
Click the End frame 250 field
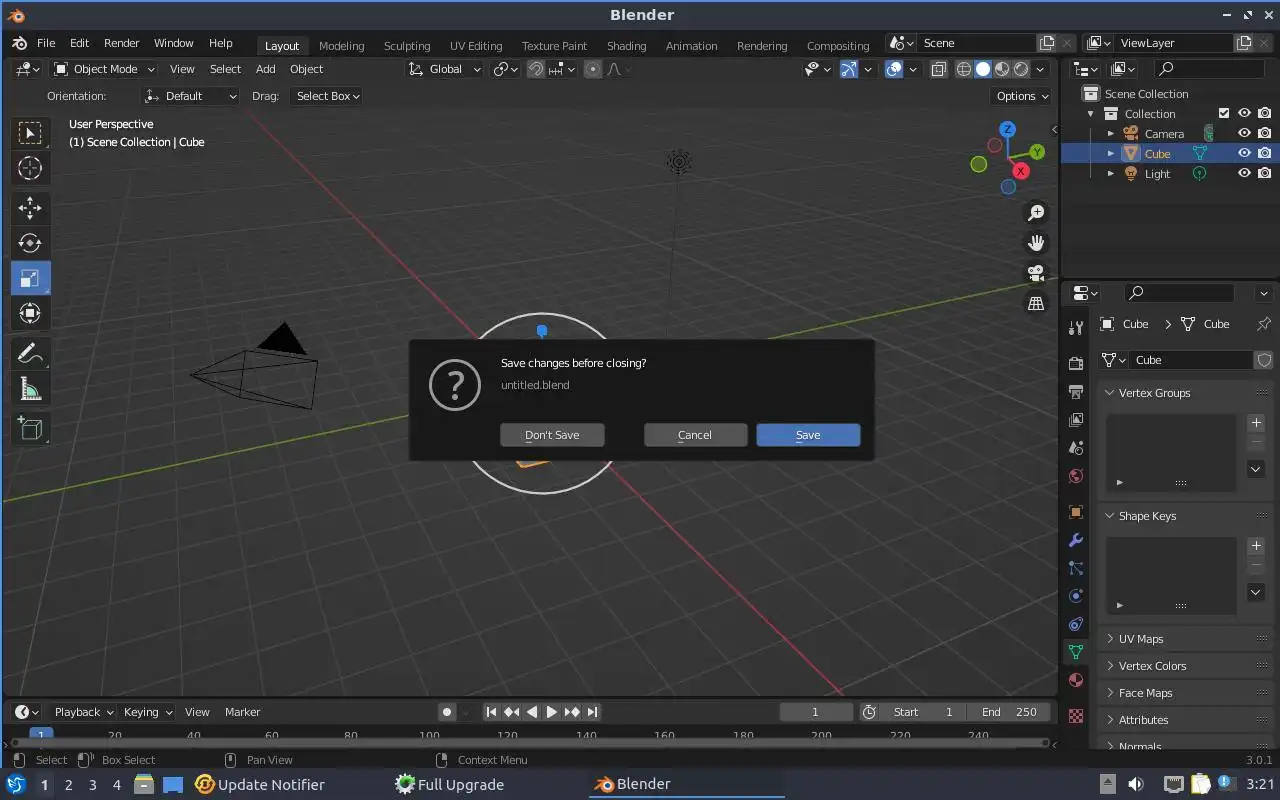click(1009, 712)
